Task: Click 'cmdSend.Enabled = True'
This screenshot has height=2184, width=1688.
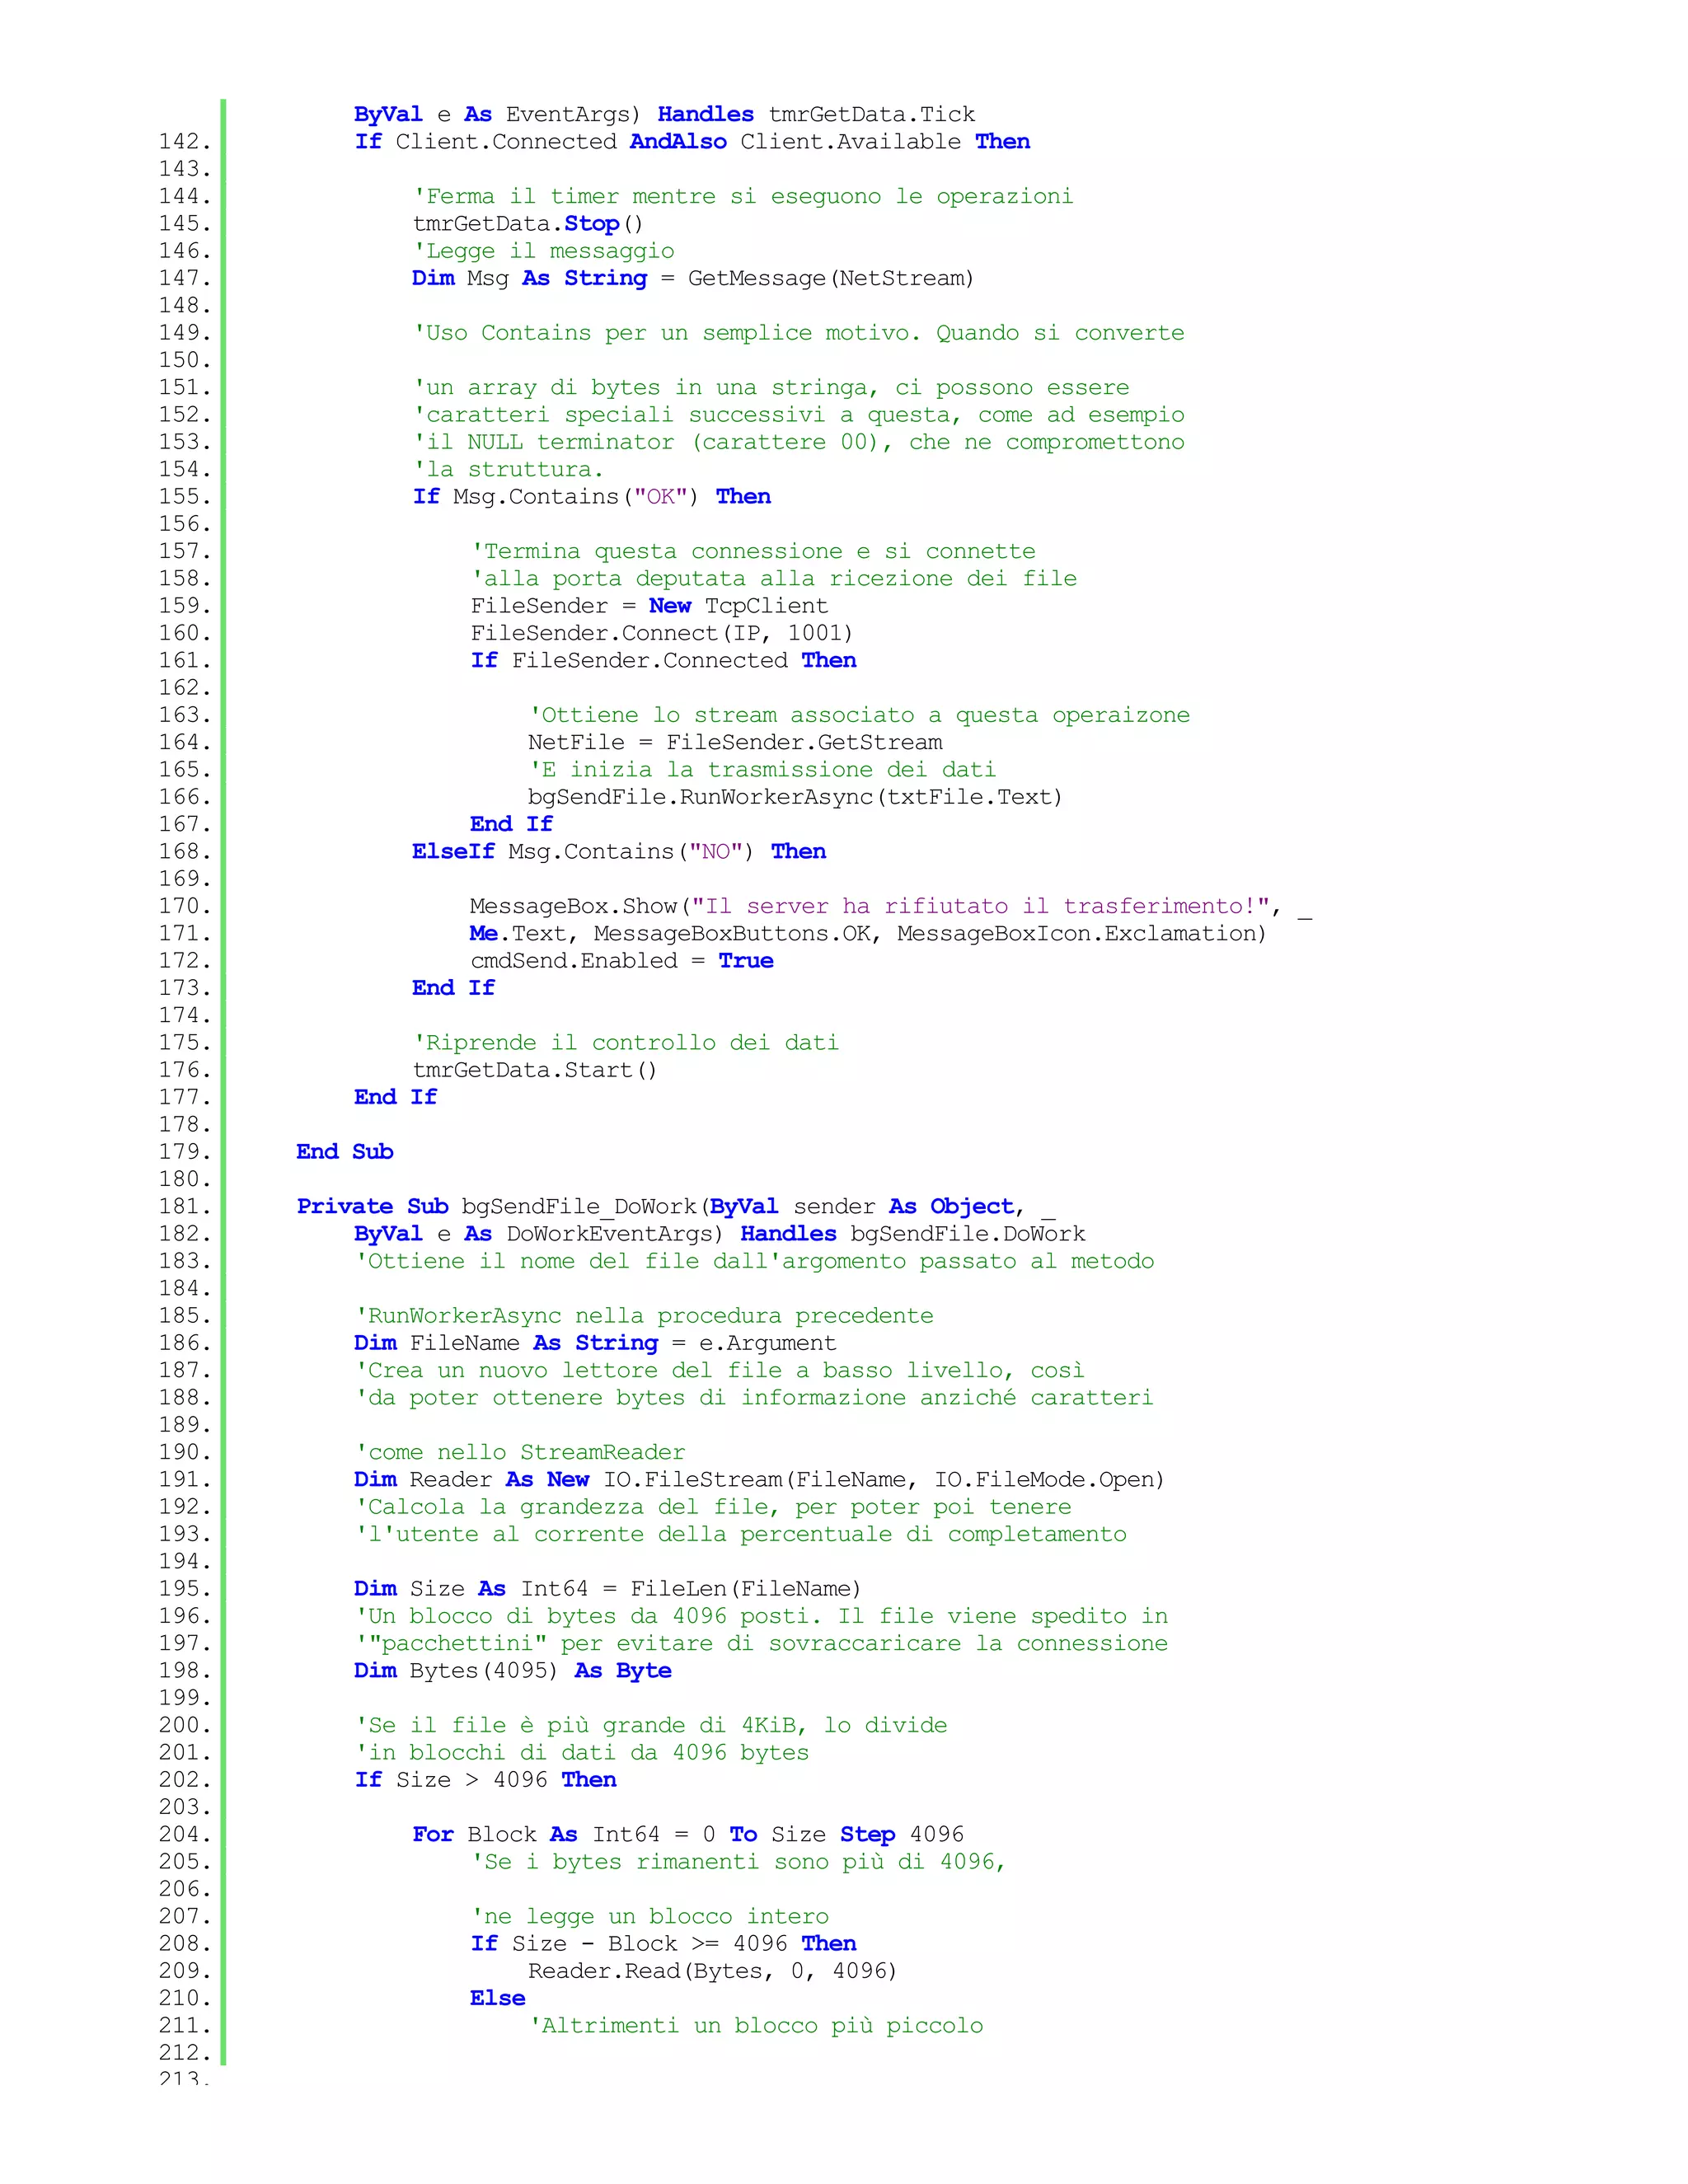Action: pyautogui.click(x=622, y=961)
